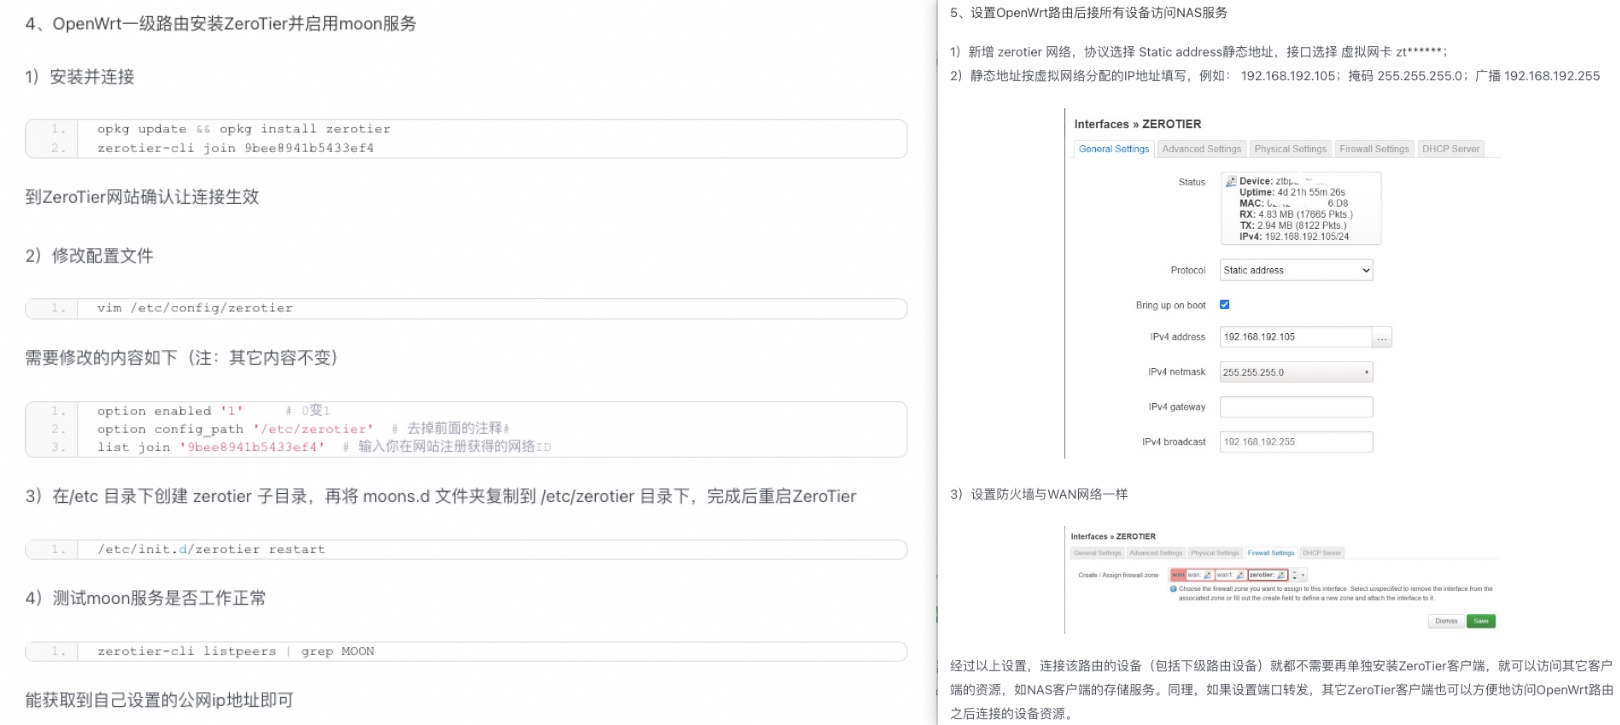Click the blue info icon below firewall zone
The width and height of the screenshot is (1620, 725).
tap(1173, 589)
